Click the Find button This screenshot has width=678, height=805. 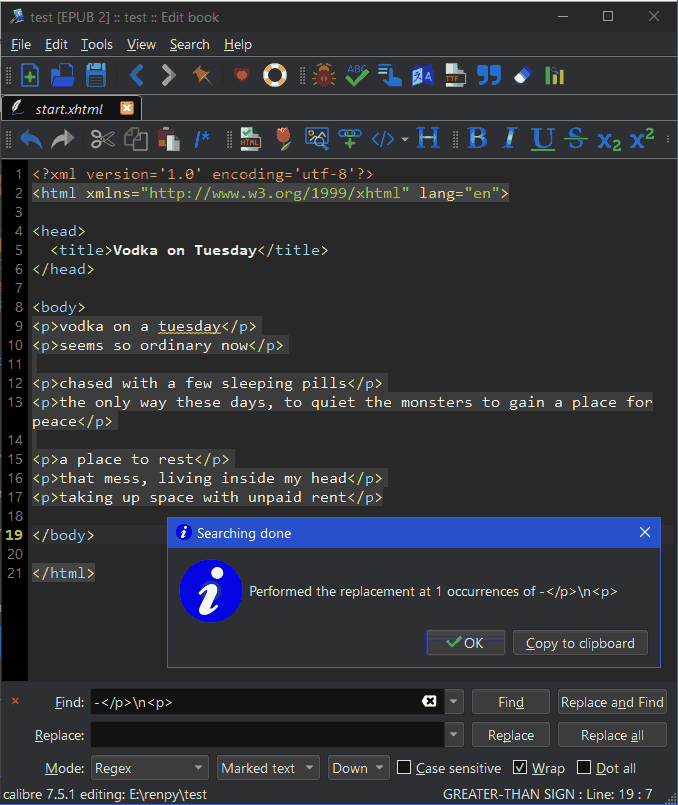coord(511,702)
